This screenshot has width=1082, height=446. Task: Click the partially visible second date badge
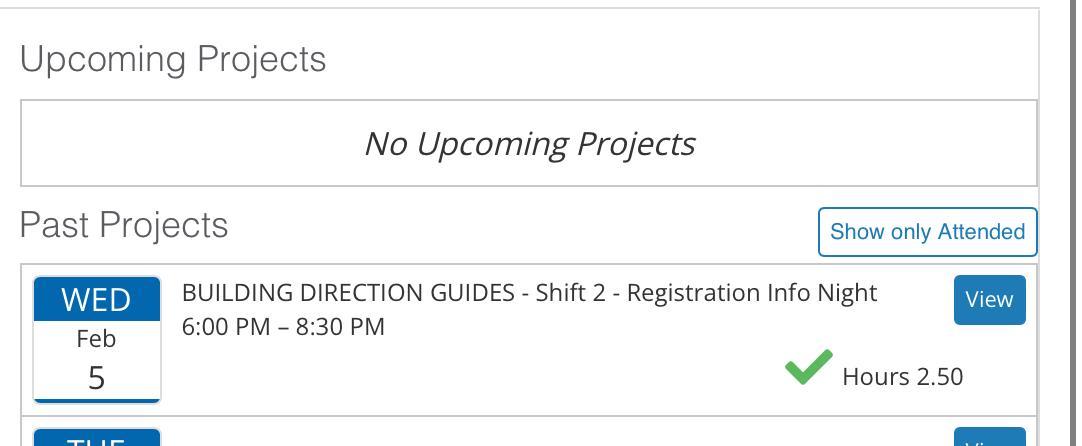97,437
